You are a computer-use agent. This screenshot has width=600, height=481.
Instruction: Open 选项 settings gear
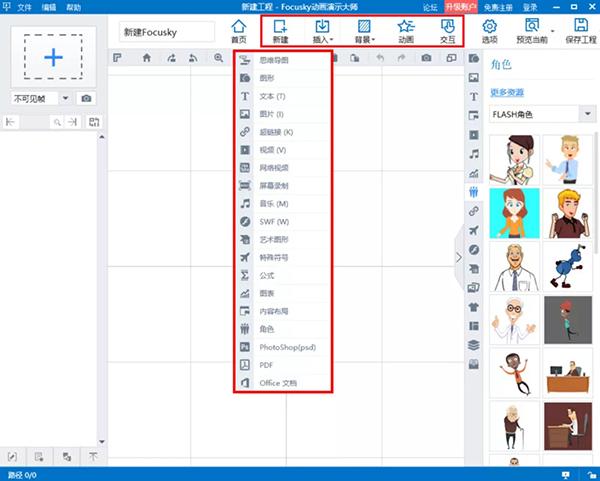click(489, 30)
